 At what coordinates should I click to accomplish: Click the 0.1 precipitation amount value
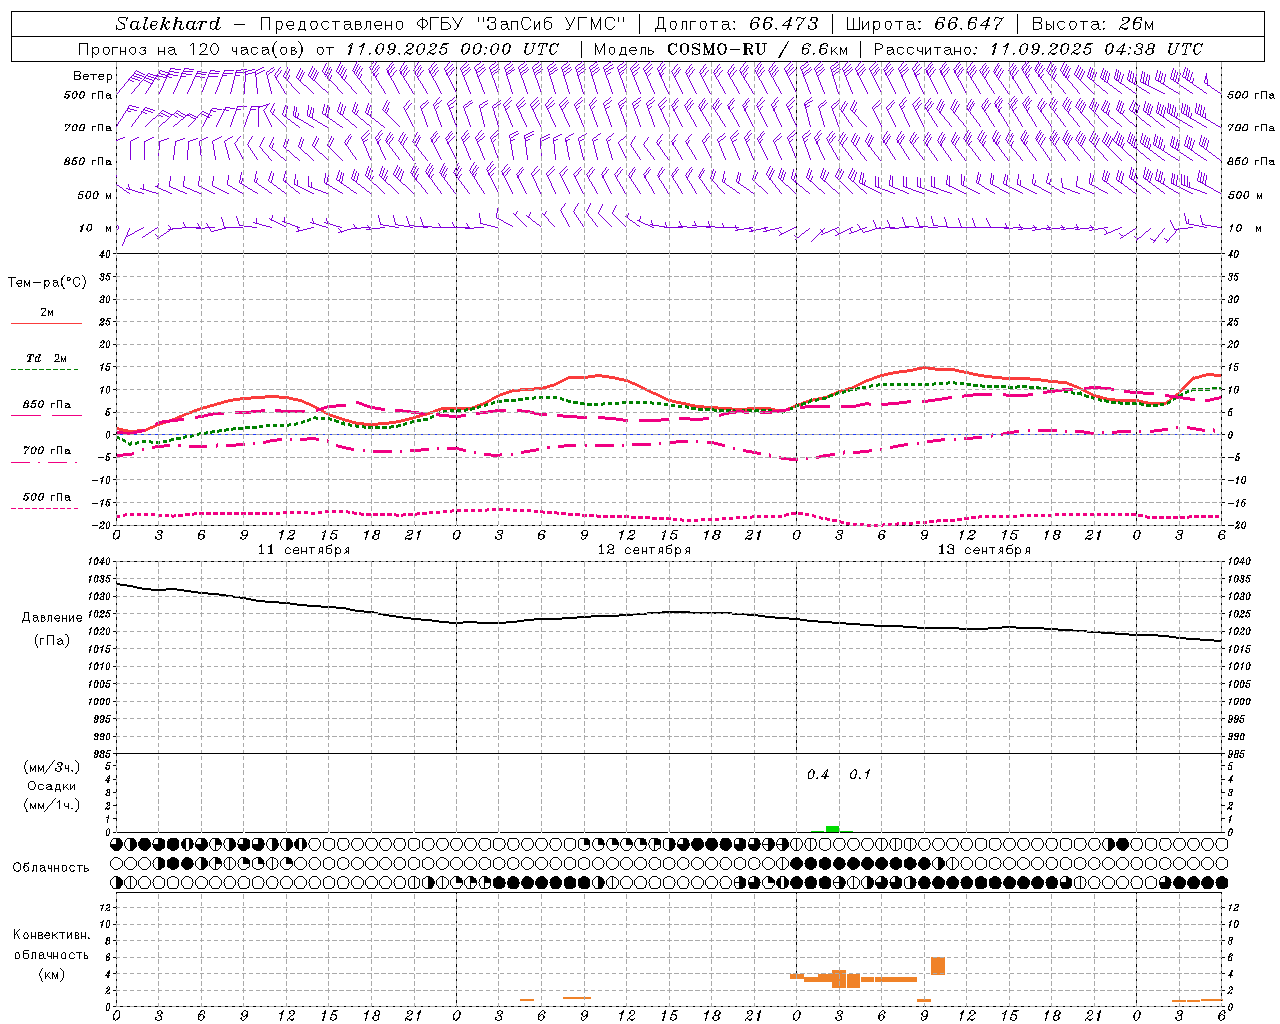(860, 774)
